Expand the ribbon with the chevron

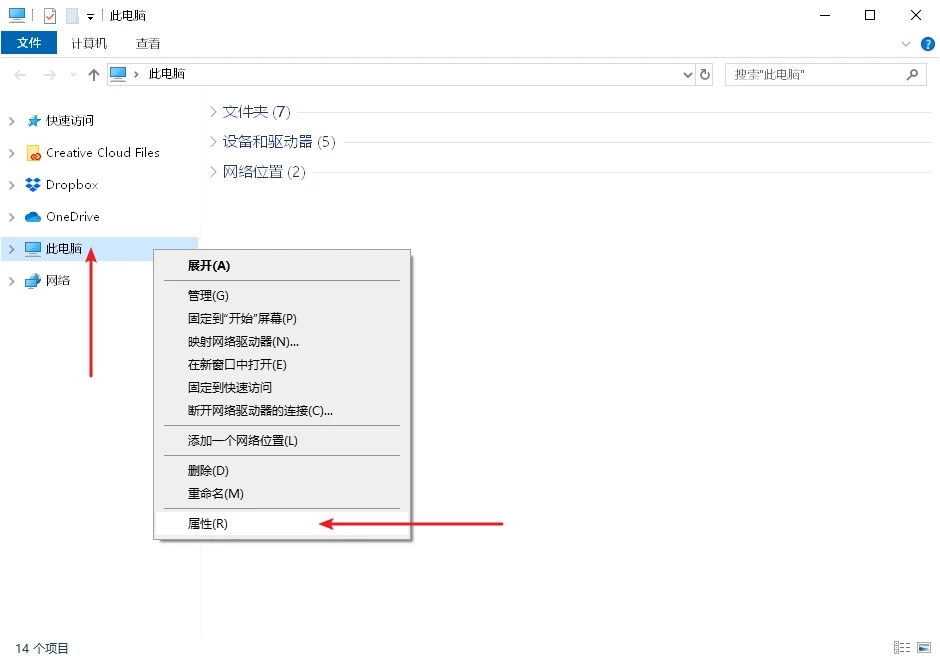coord(905,44)
